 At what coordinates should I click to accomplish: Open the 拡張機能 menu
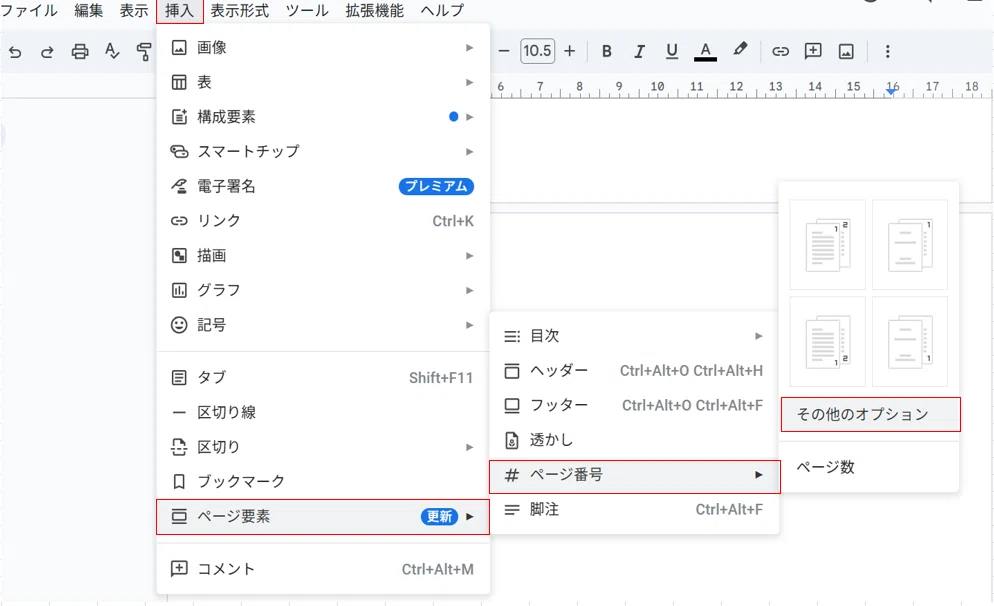(375, 11)
